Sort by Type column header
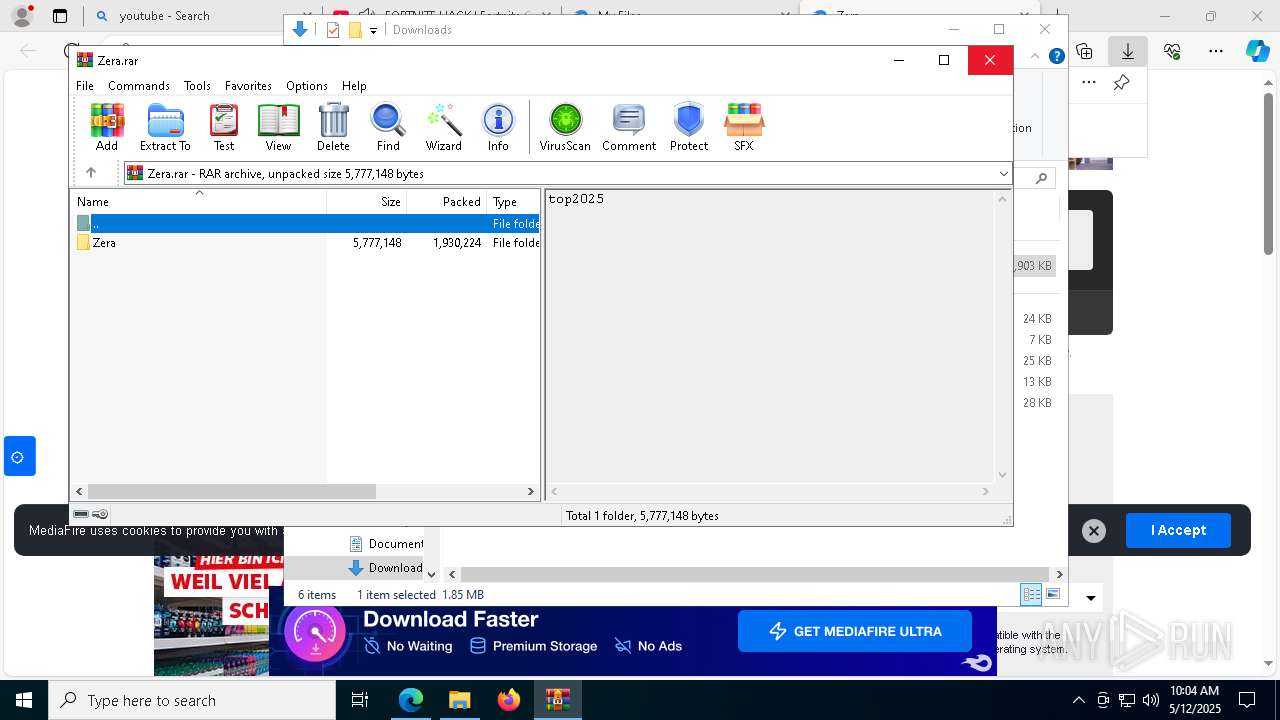The image size is (1280, 720). point(513,201)
